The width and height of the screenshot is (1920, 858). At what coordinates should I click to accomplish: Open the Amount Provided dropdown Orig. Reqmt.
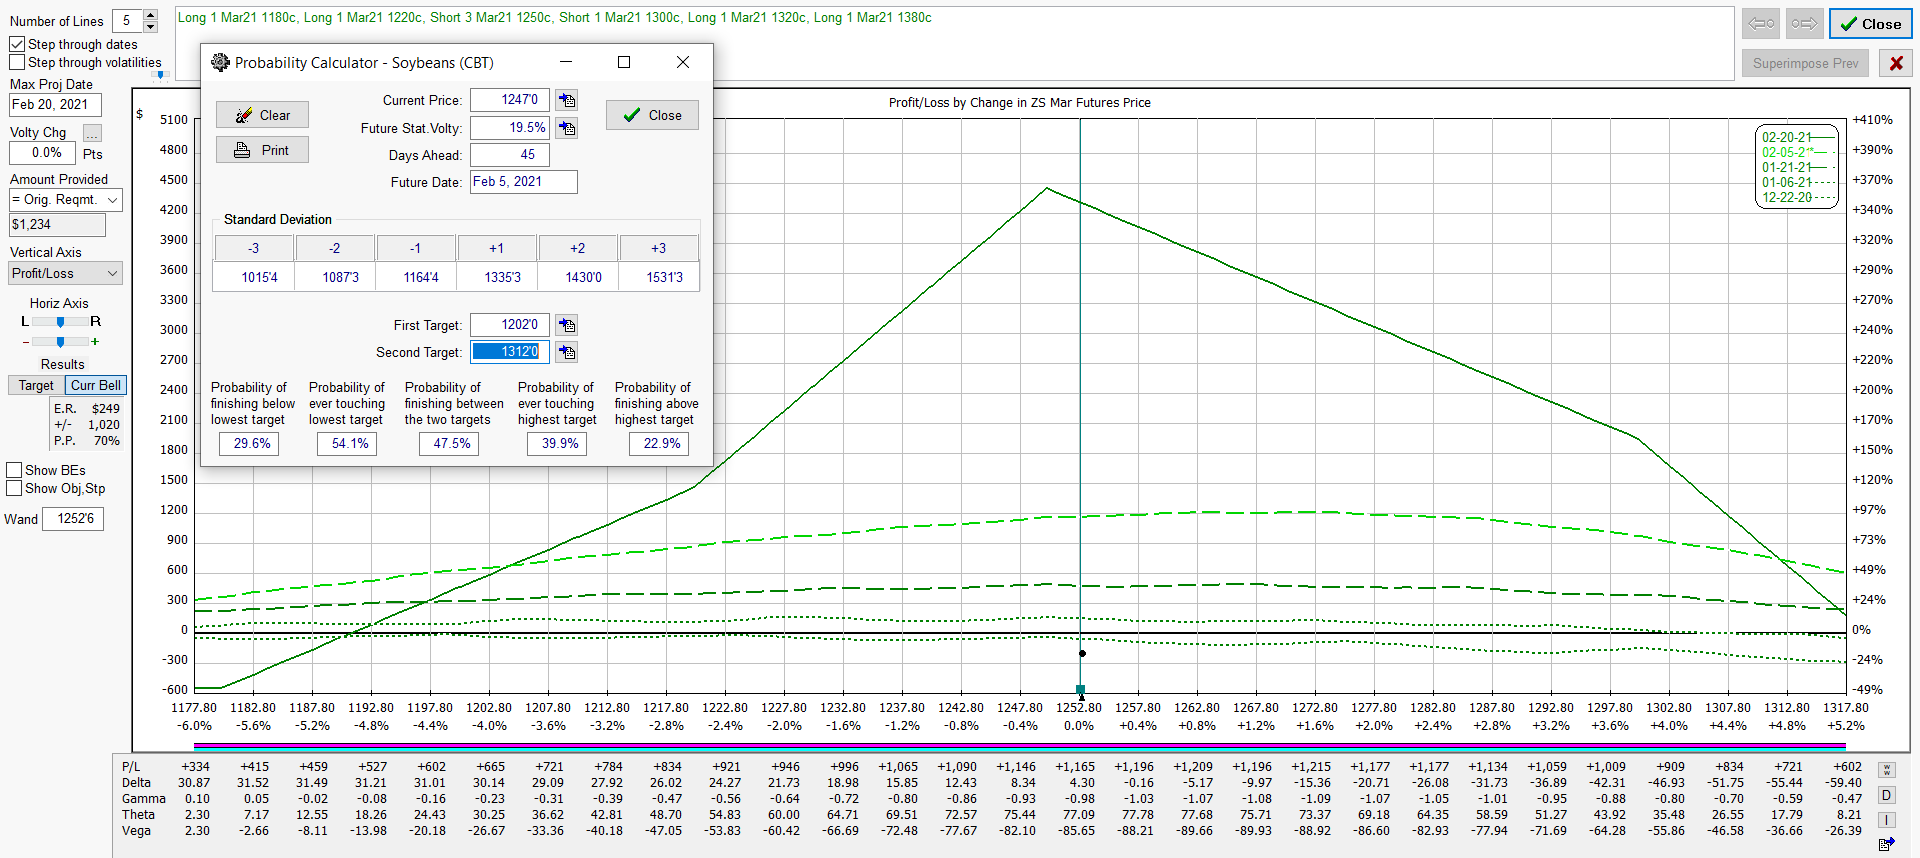pos(66,200)
